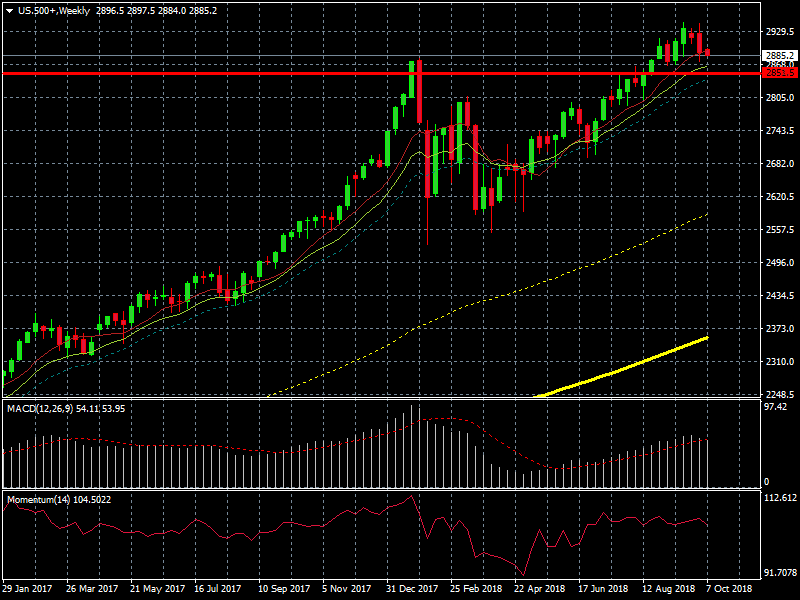
Task: Click the latest red weekly candle
Action: (708, 52)
